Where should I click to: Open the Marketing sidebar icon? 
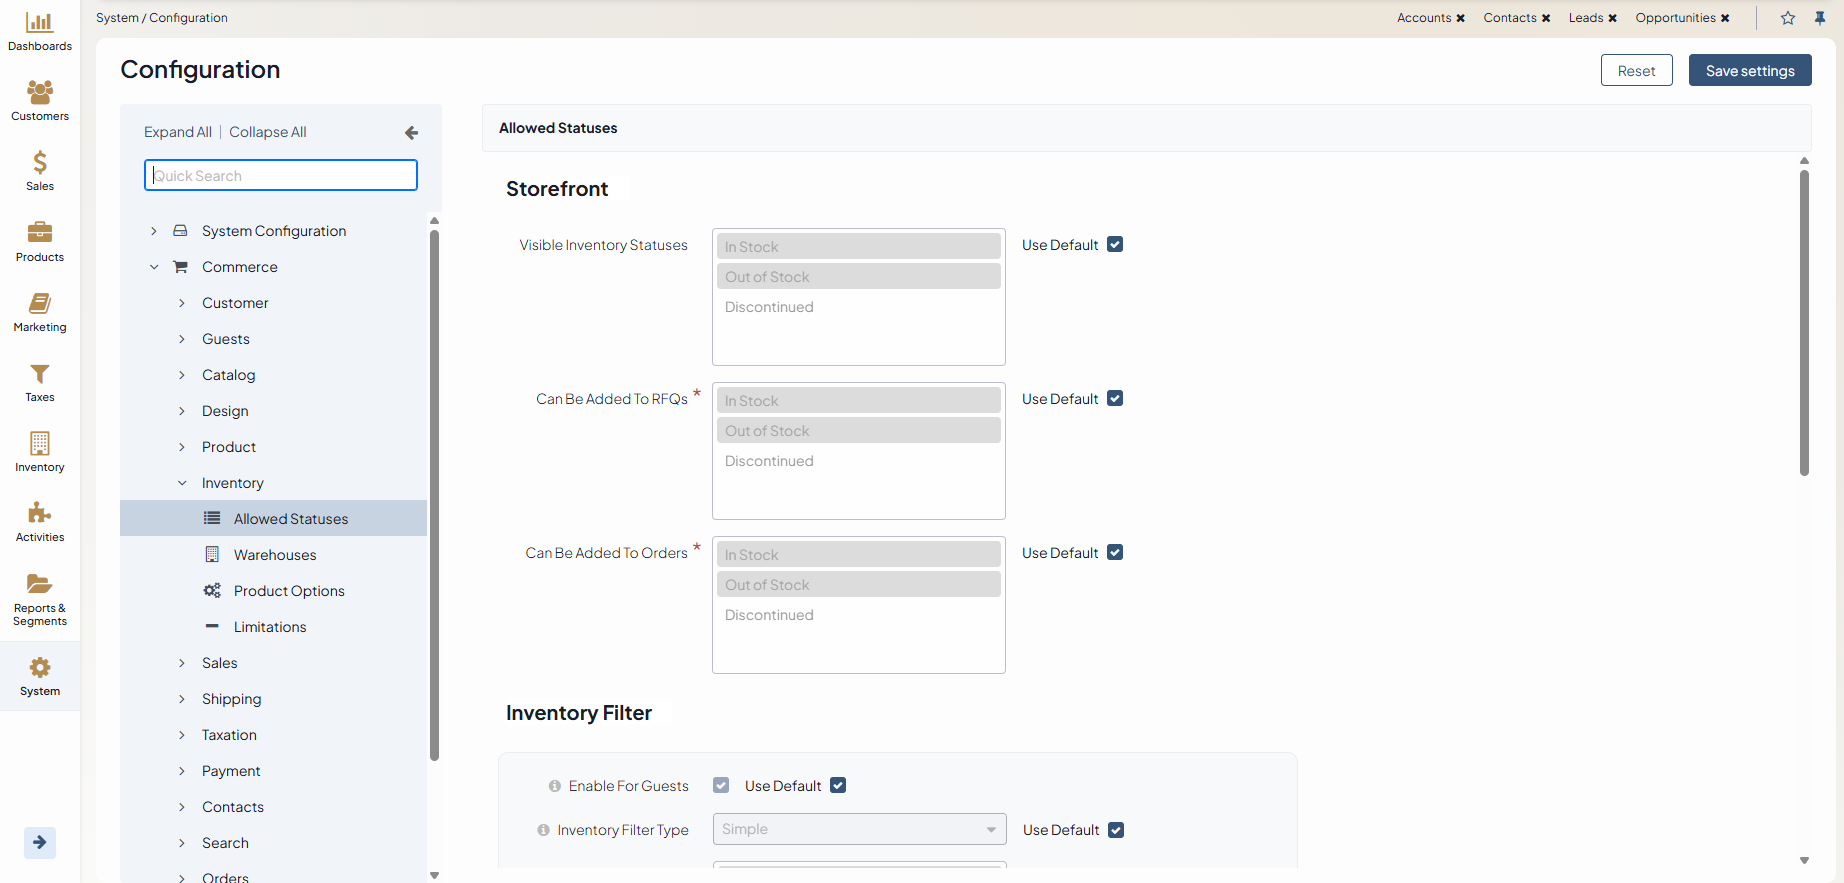[40, 304]
